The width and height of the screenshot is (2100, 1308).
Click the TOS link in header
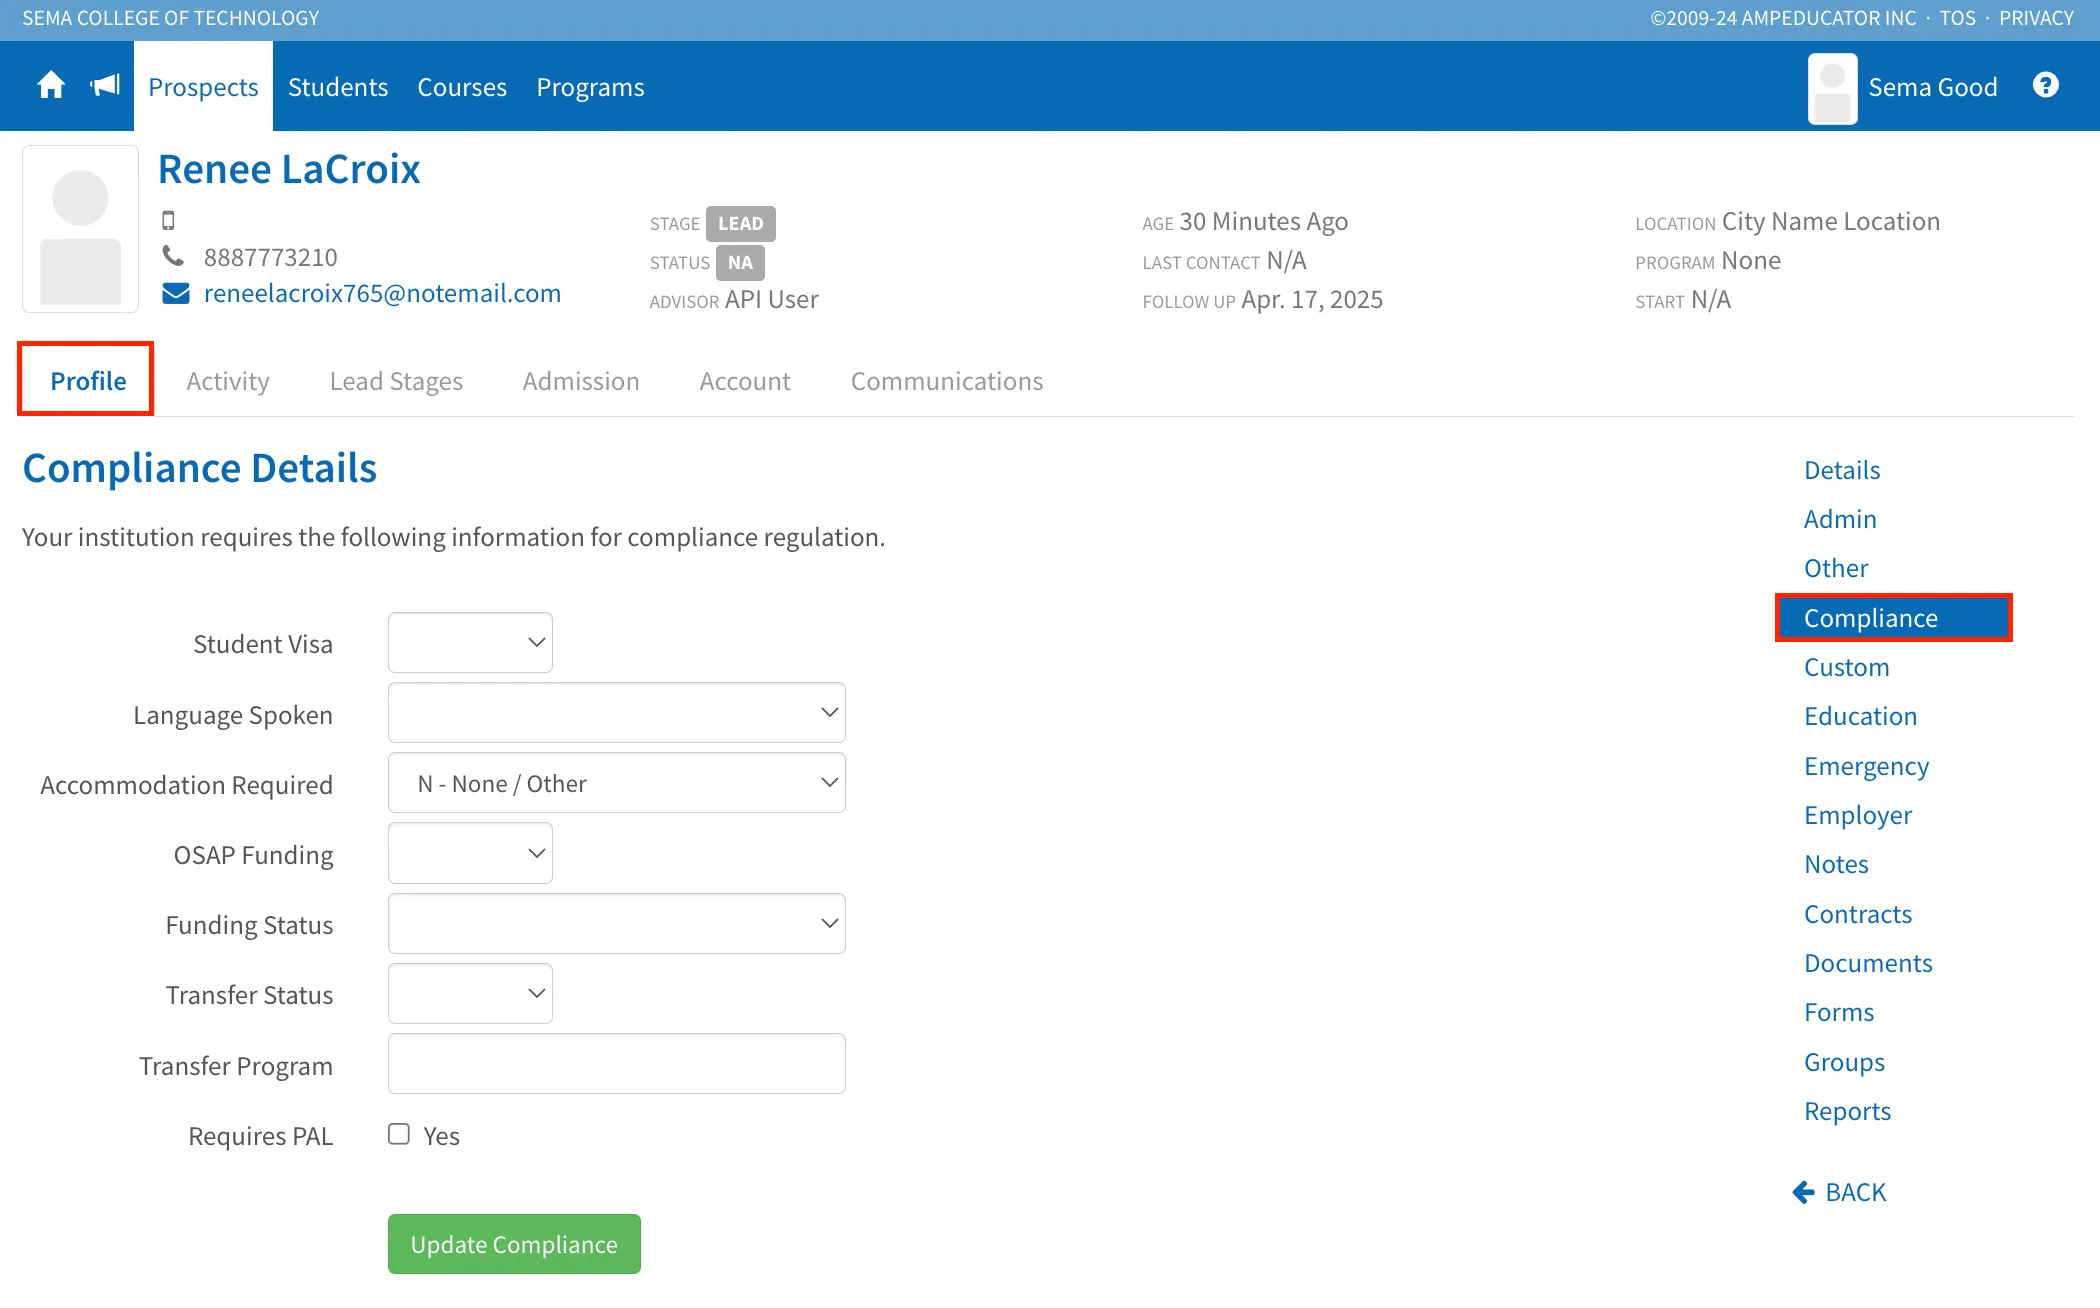(1957, 18)
